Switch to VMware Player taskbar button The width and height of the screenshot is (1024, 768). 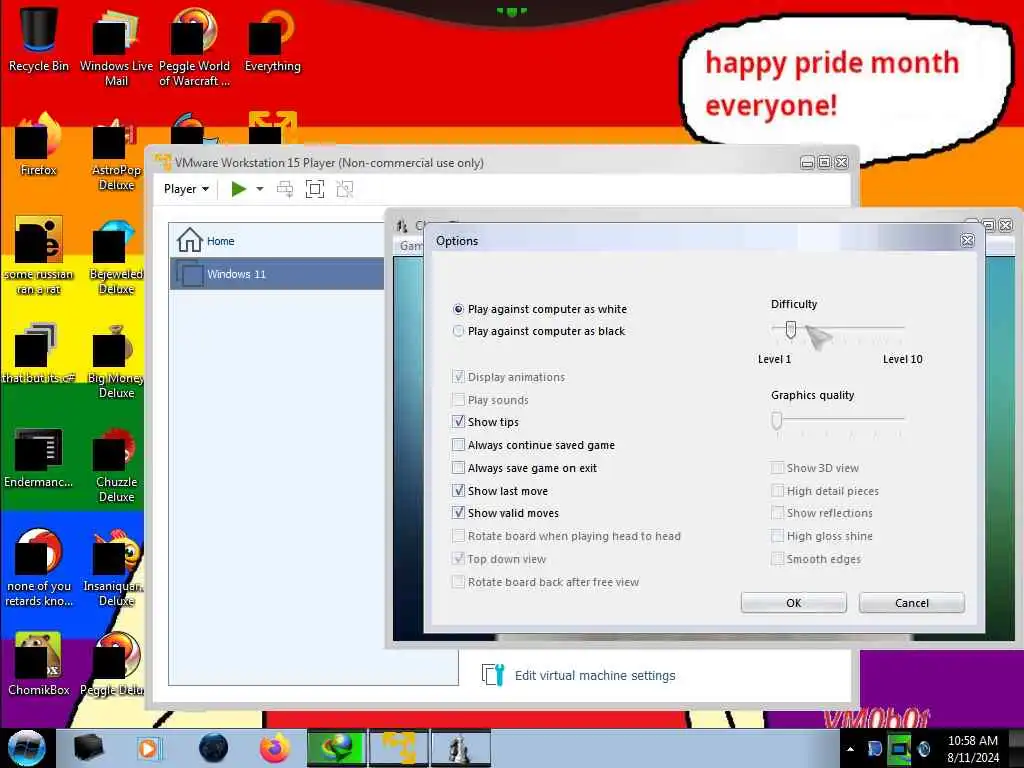click(x=398, y=748)
